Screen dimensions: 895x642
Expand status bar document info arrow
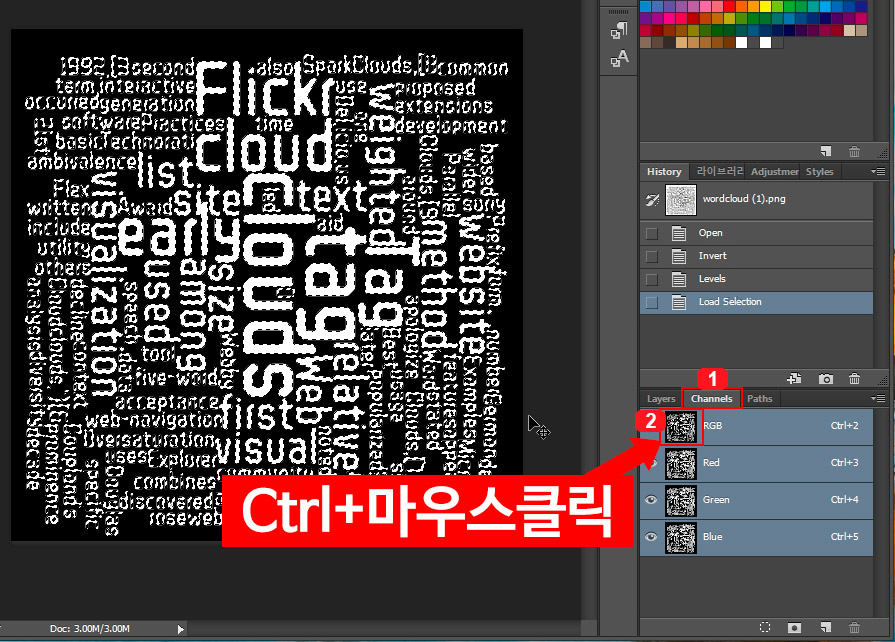click(x=180, y=629)
